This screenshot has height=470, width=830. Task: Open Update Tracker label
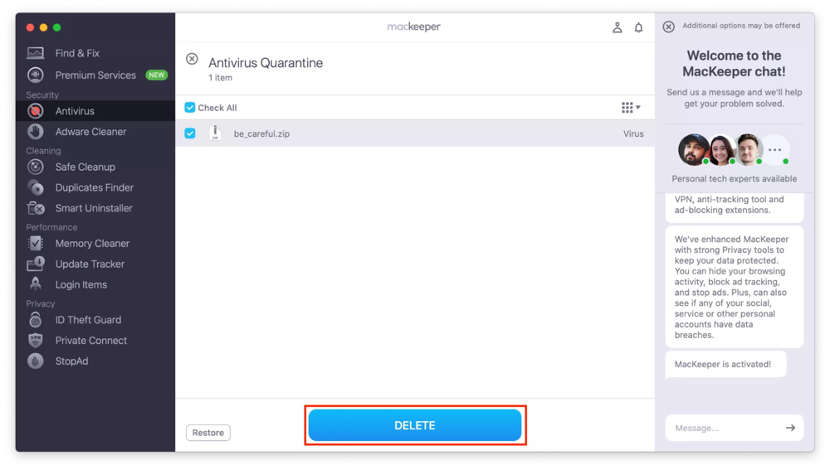point(90,264)
